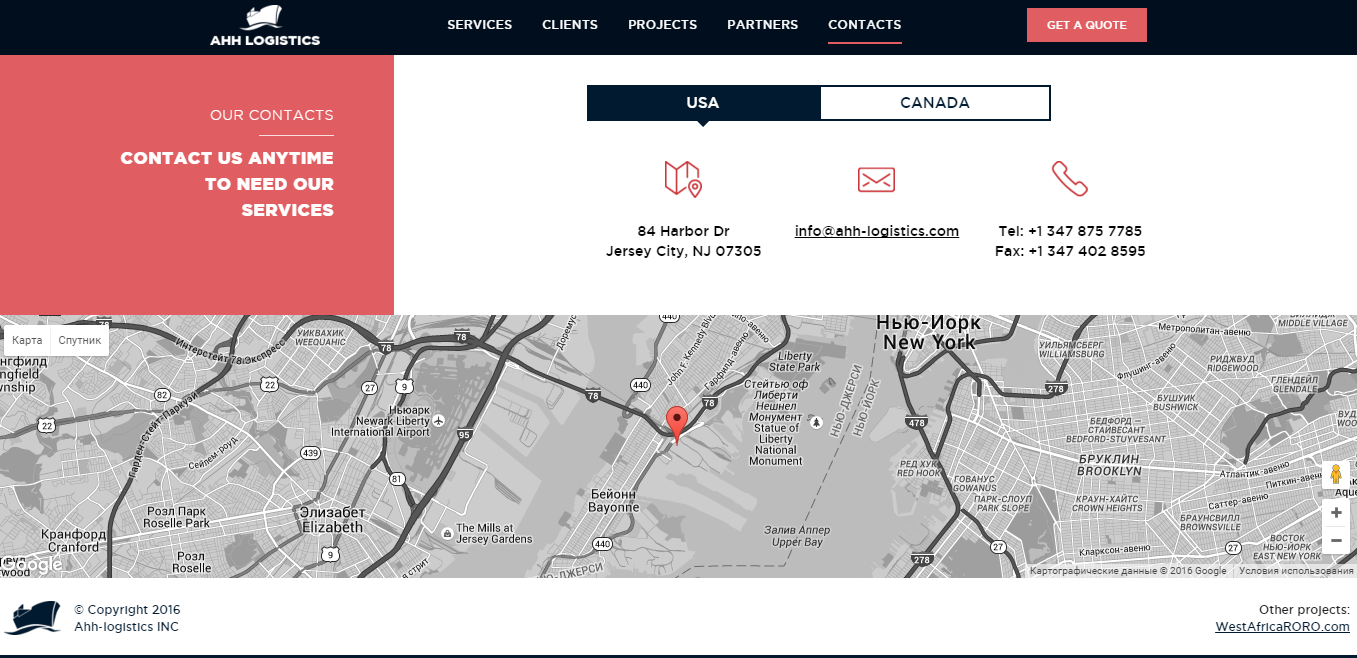Select the Карта map view
Screen dimensions: 1357x658
tap(27, 340)
